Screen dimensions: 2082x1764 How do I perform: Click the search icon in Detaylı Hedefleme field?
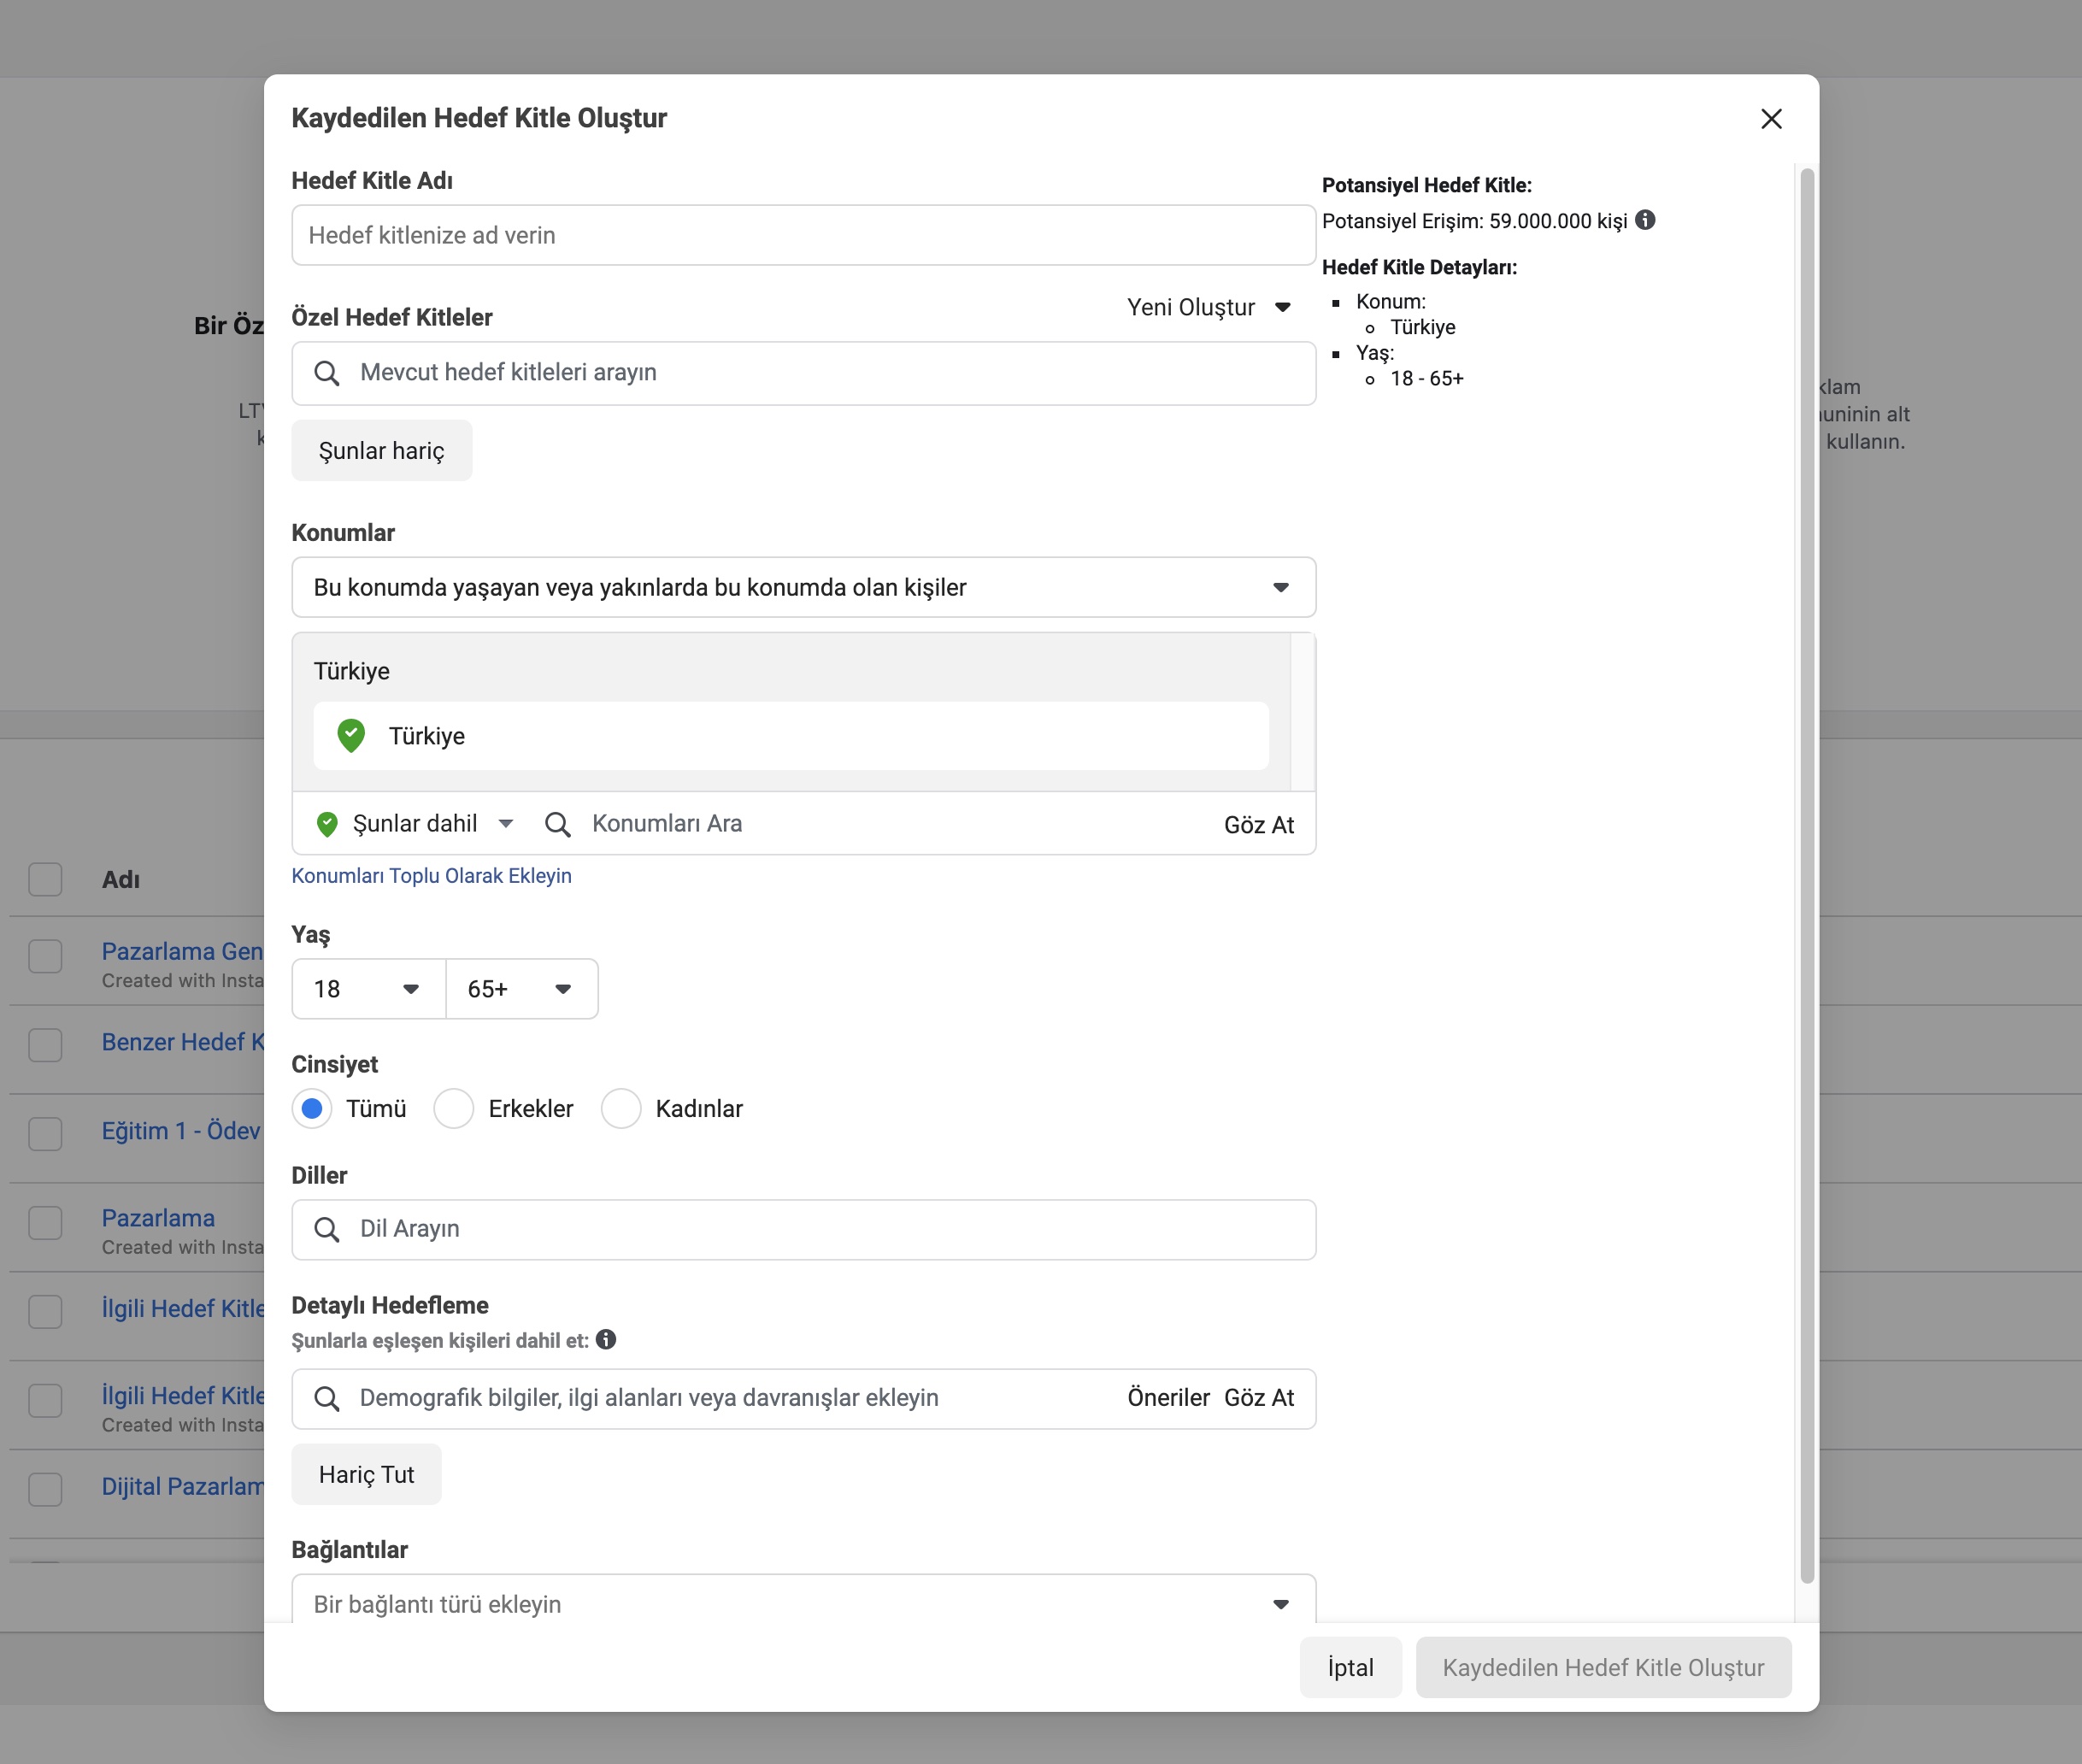pyautogui.click(x=327, y=1398)
